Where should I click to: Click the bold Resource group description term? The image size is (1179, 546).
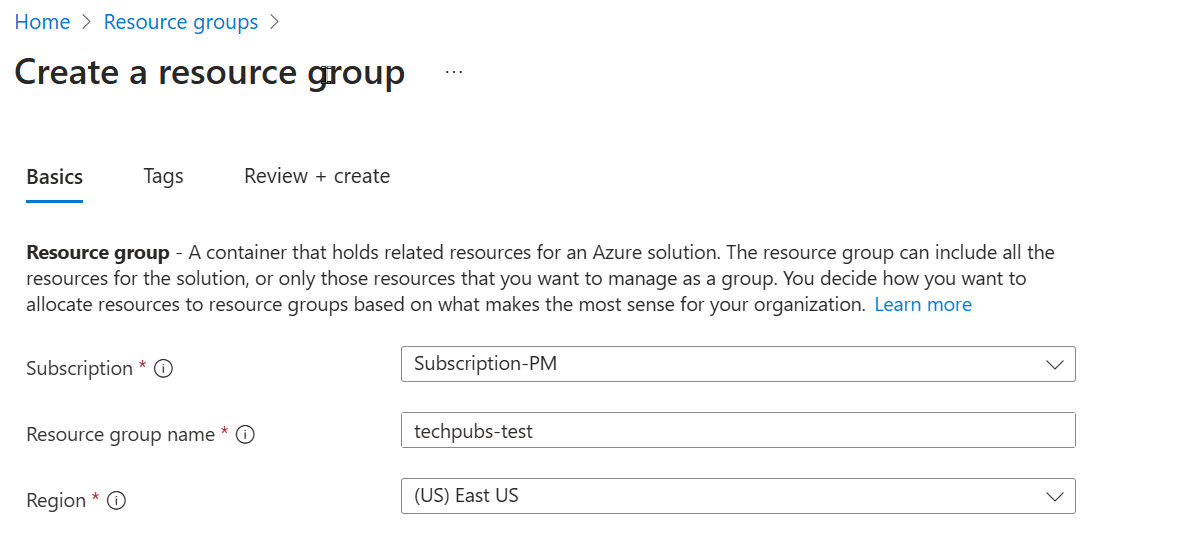point(98,252)
